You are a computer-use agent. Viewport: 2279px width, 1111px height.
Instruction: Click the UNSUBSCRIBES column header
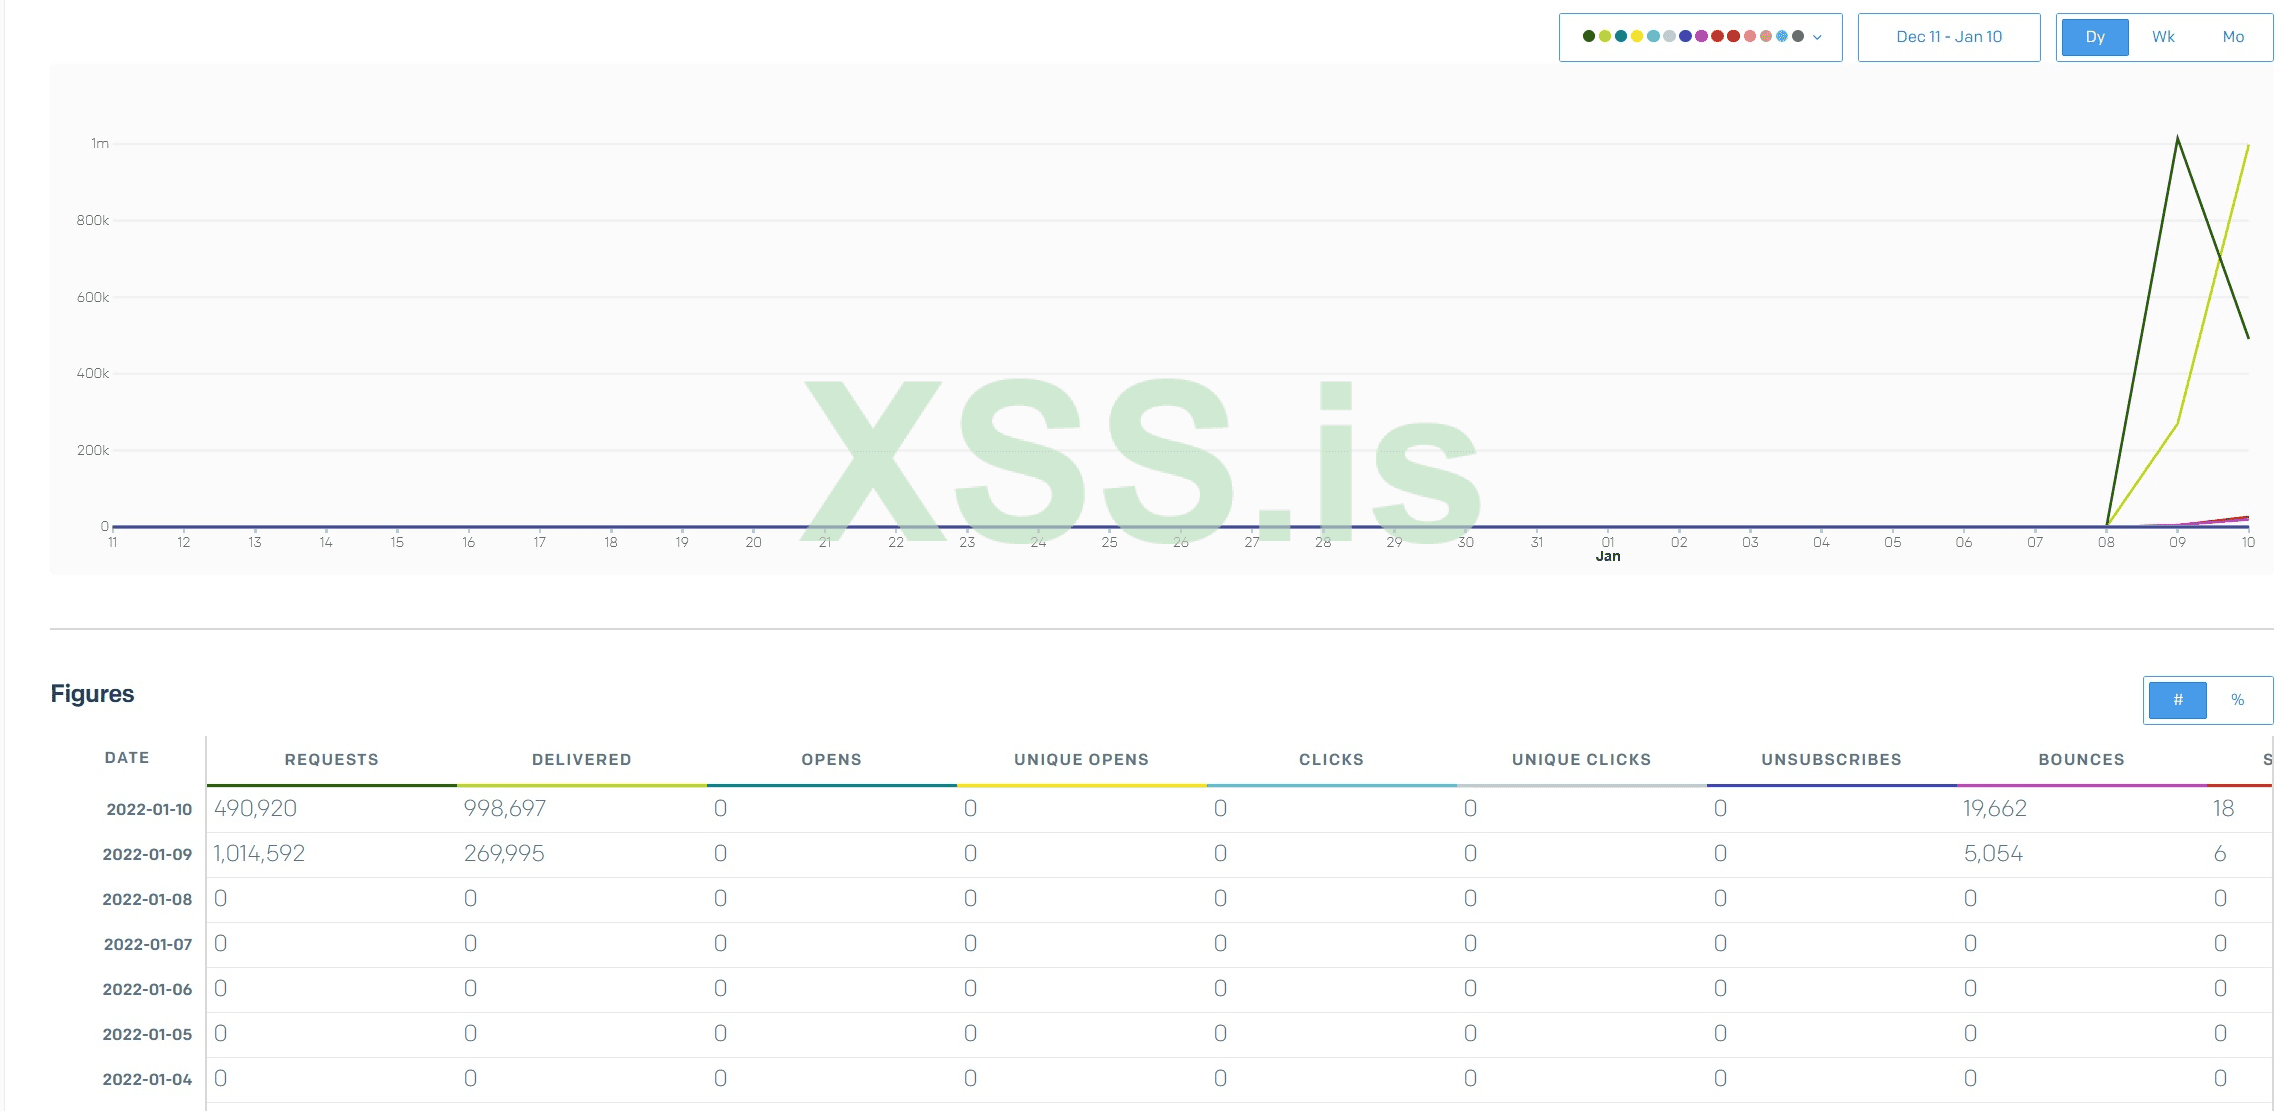1831,760
